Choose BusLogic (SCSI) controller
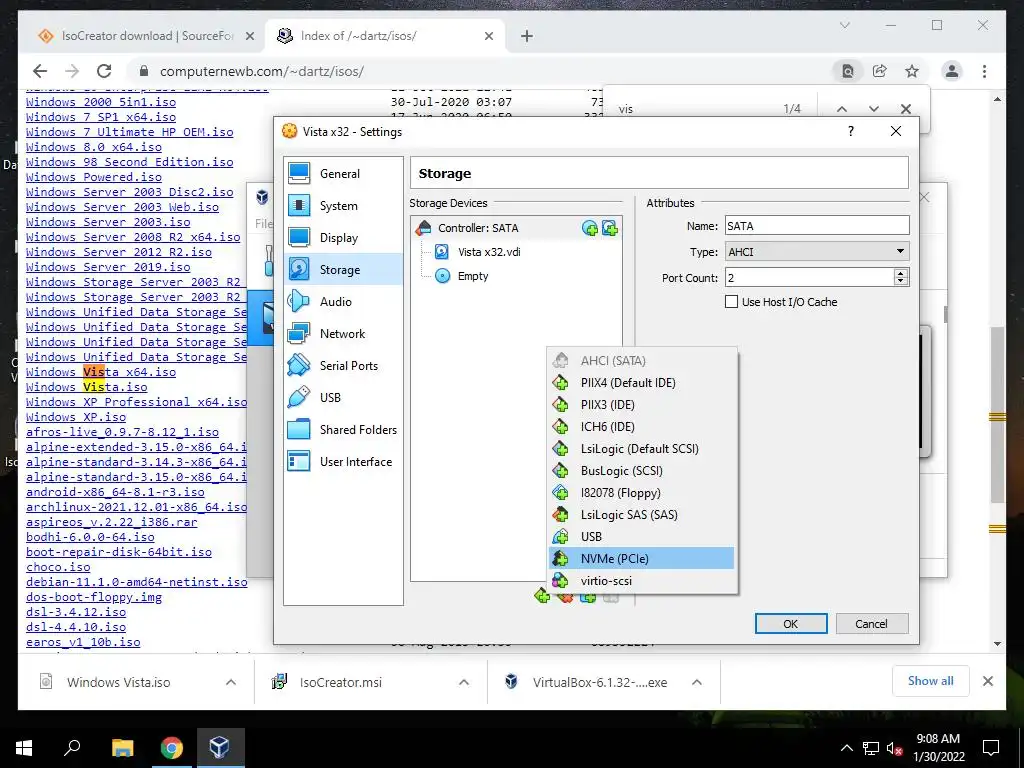The width and height of the screenshot is (1024, 768). (641, 471)
